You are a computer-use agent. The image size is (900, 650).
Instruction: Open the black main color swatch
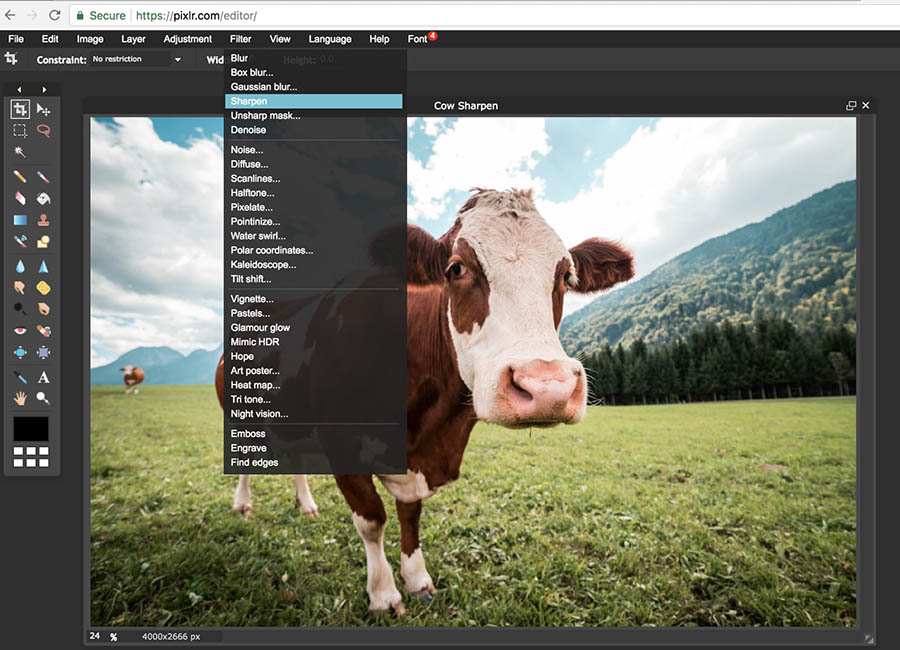coord(31,429)
